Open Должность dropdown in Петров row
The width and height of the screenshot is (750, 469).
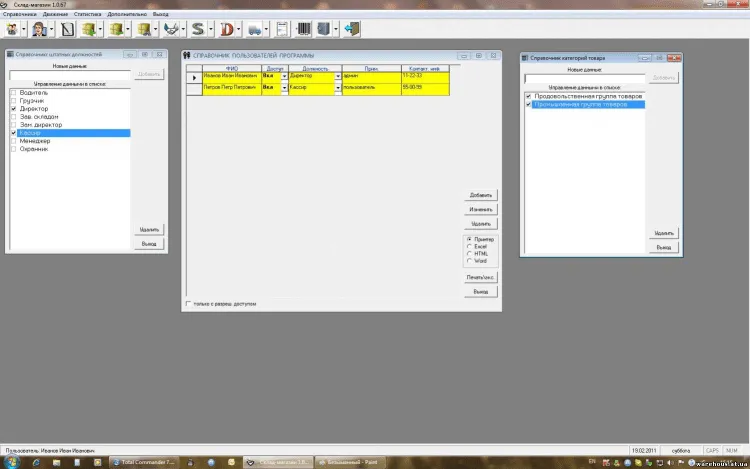[x=338, y=88]
